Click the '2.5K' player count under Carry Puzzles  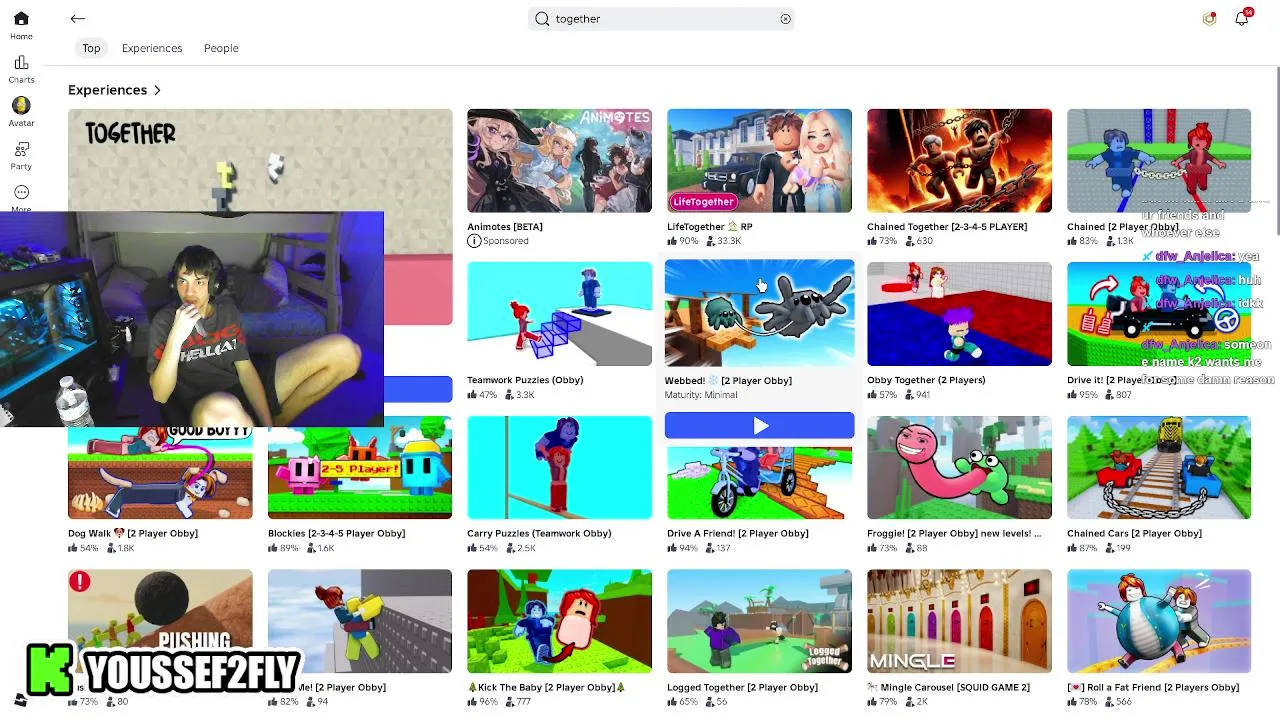tap(520, 548)
